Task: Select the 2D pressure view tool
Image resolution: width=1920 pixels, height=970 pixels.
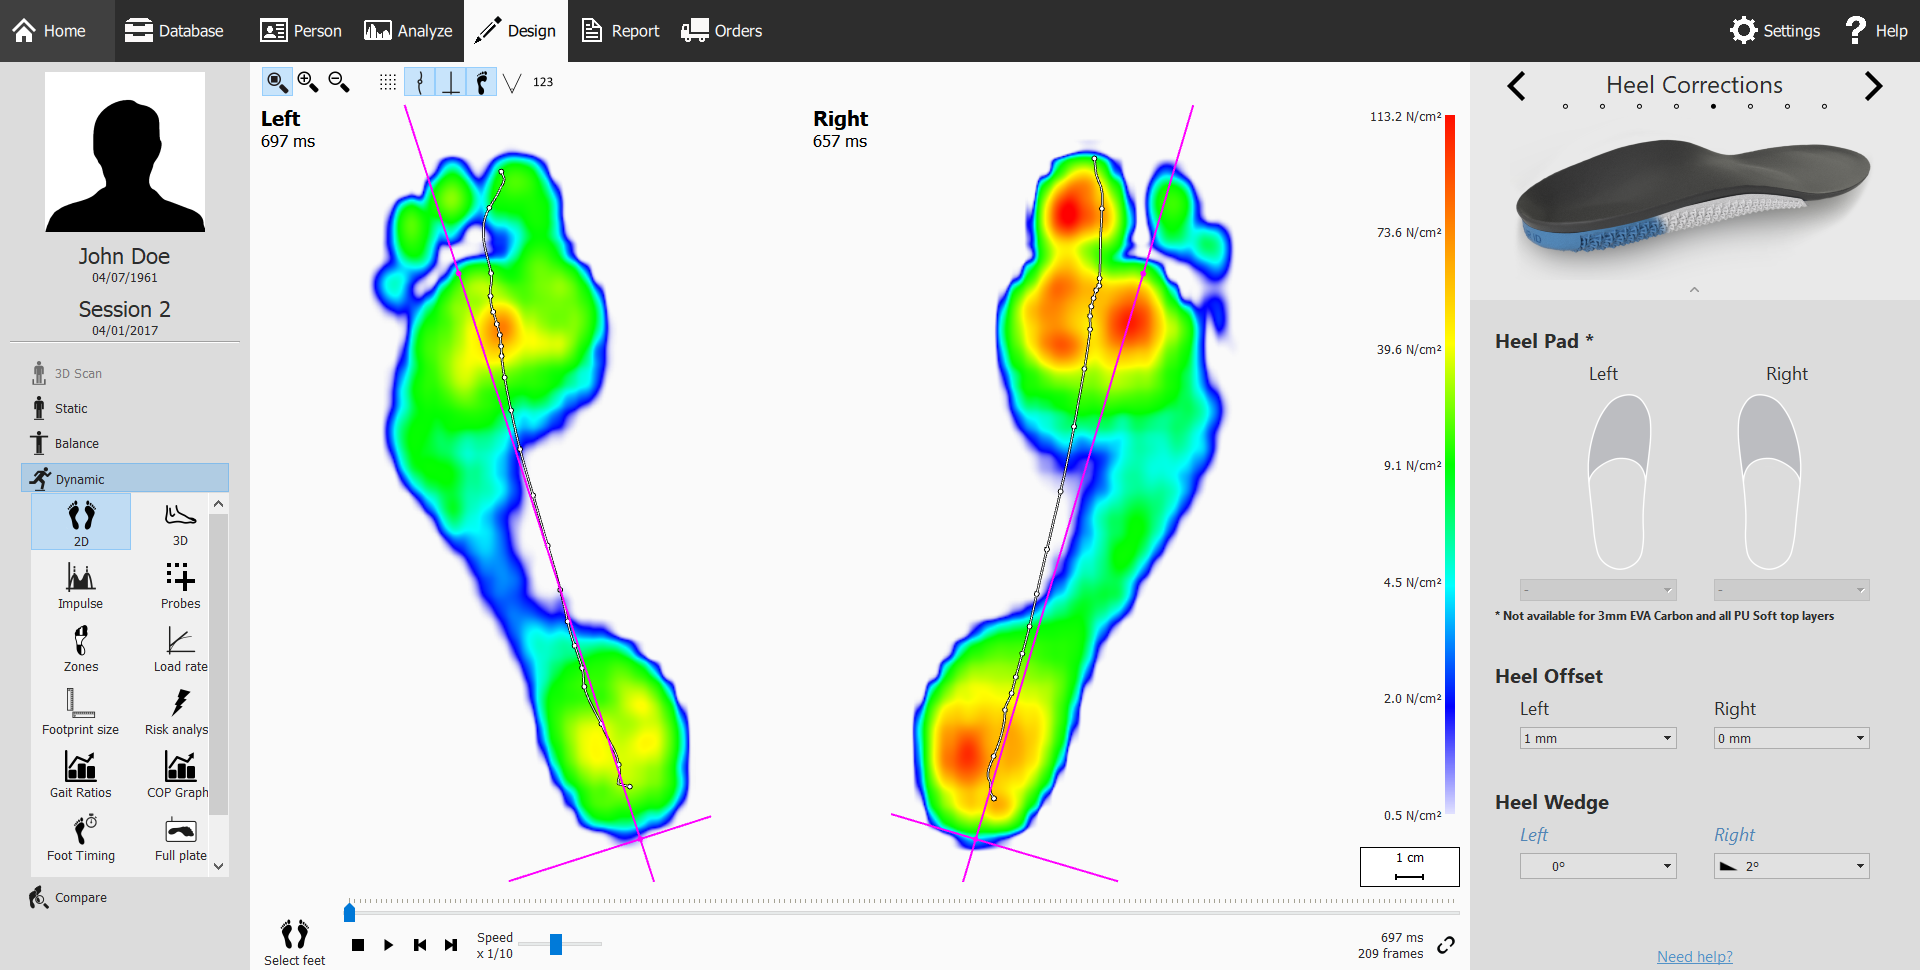Action: [80, 521]
